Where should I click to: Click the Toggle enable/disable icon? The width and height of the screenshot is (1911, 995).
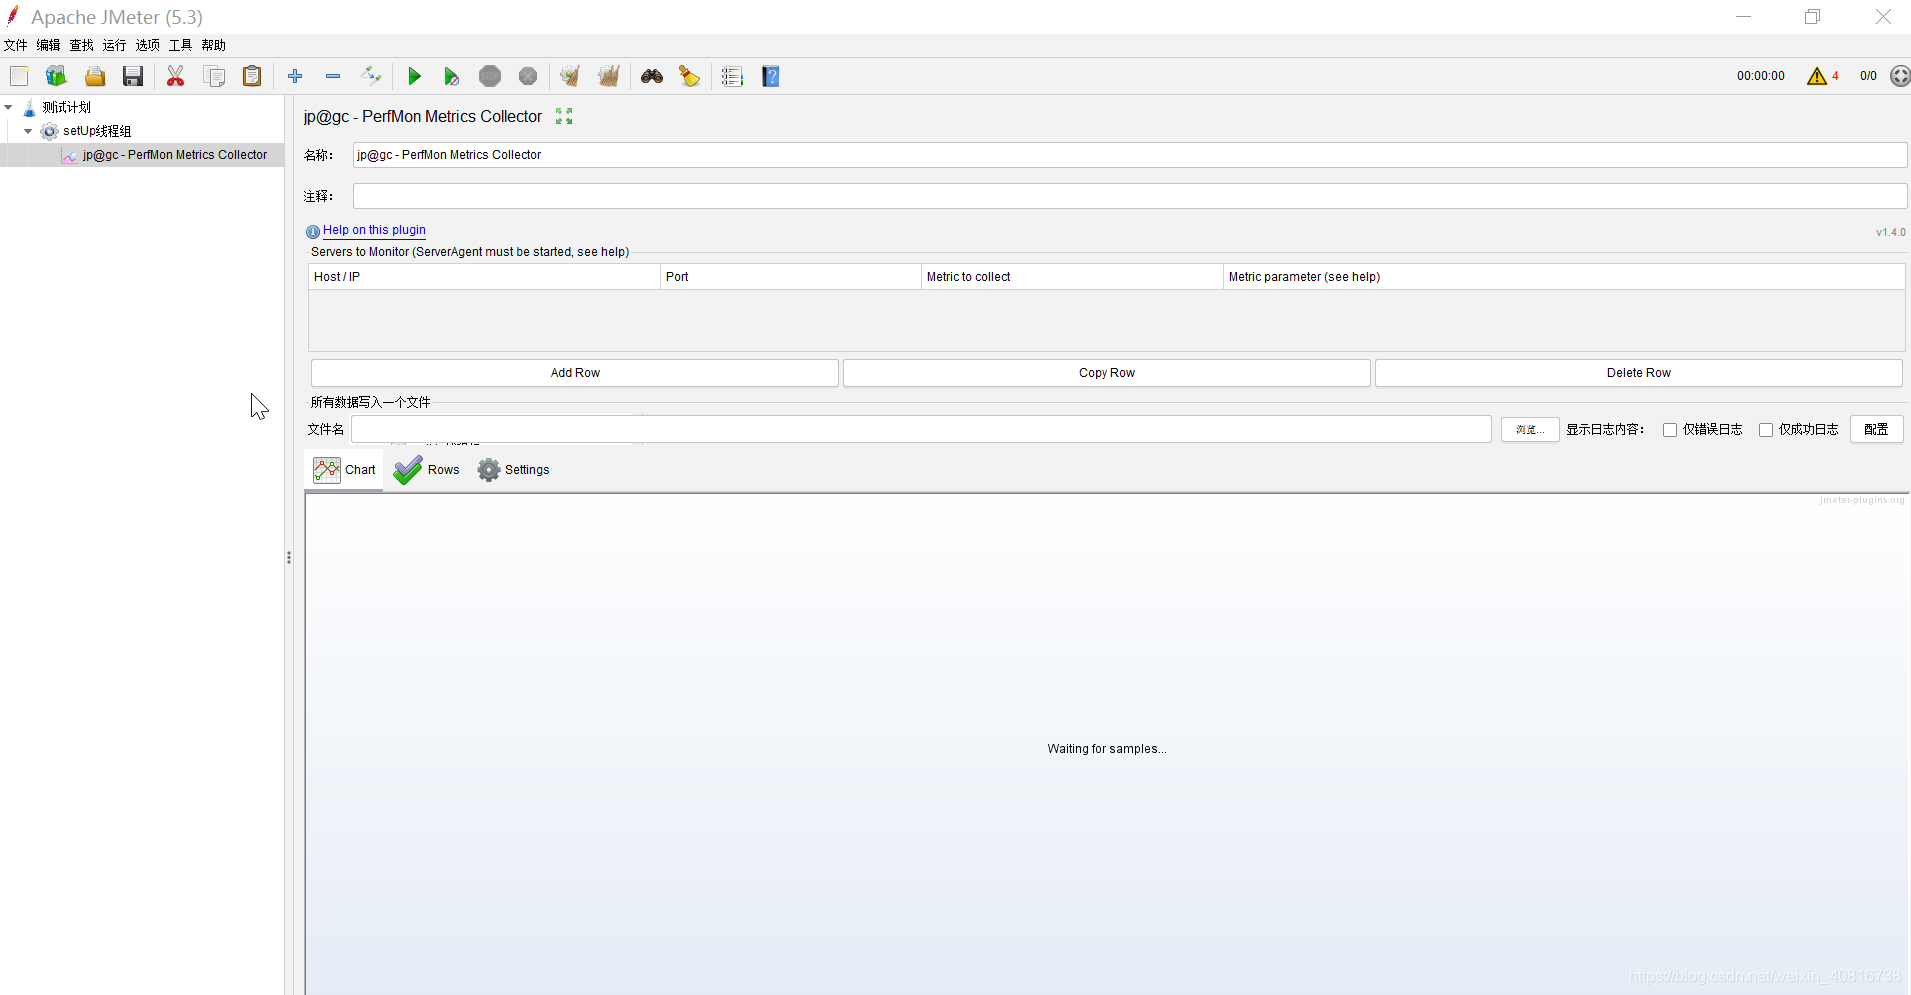pos(371,76)
